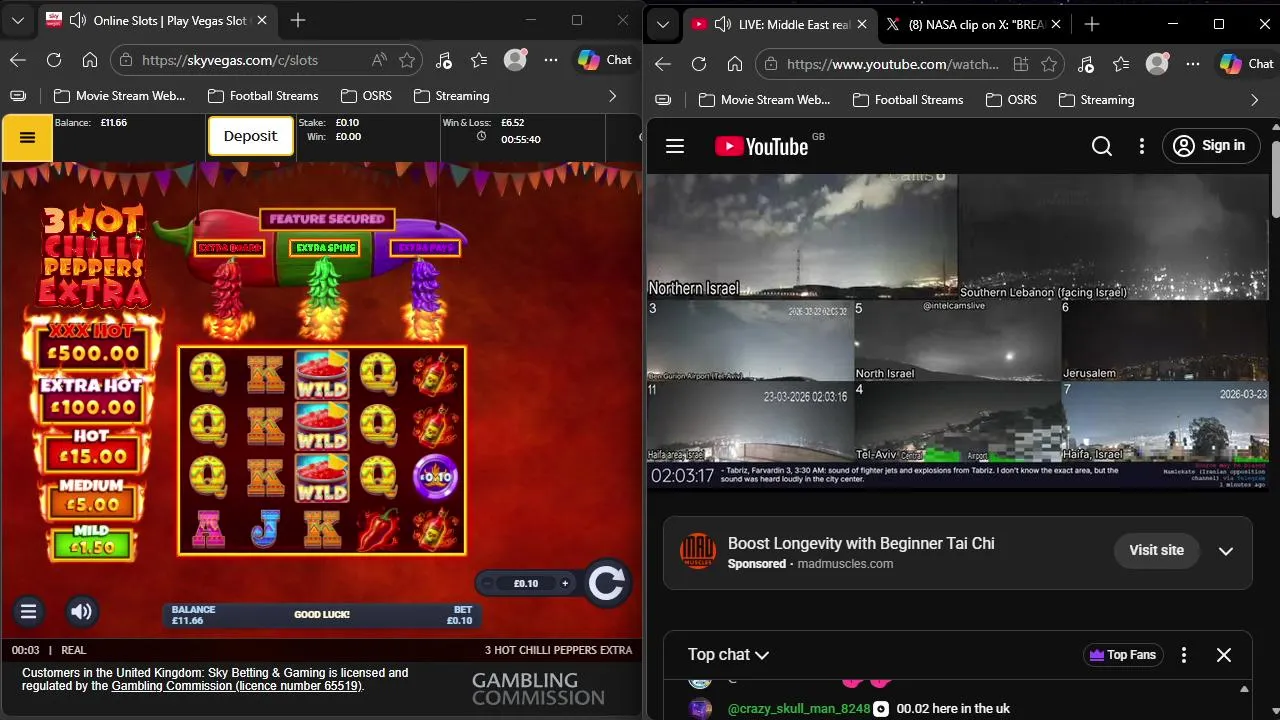Open Football Streams bookmark folder in YouTube window
1280x720 pixels.
(908, 100)
